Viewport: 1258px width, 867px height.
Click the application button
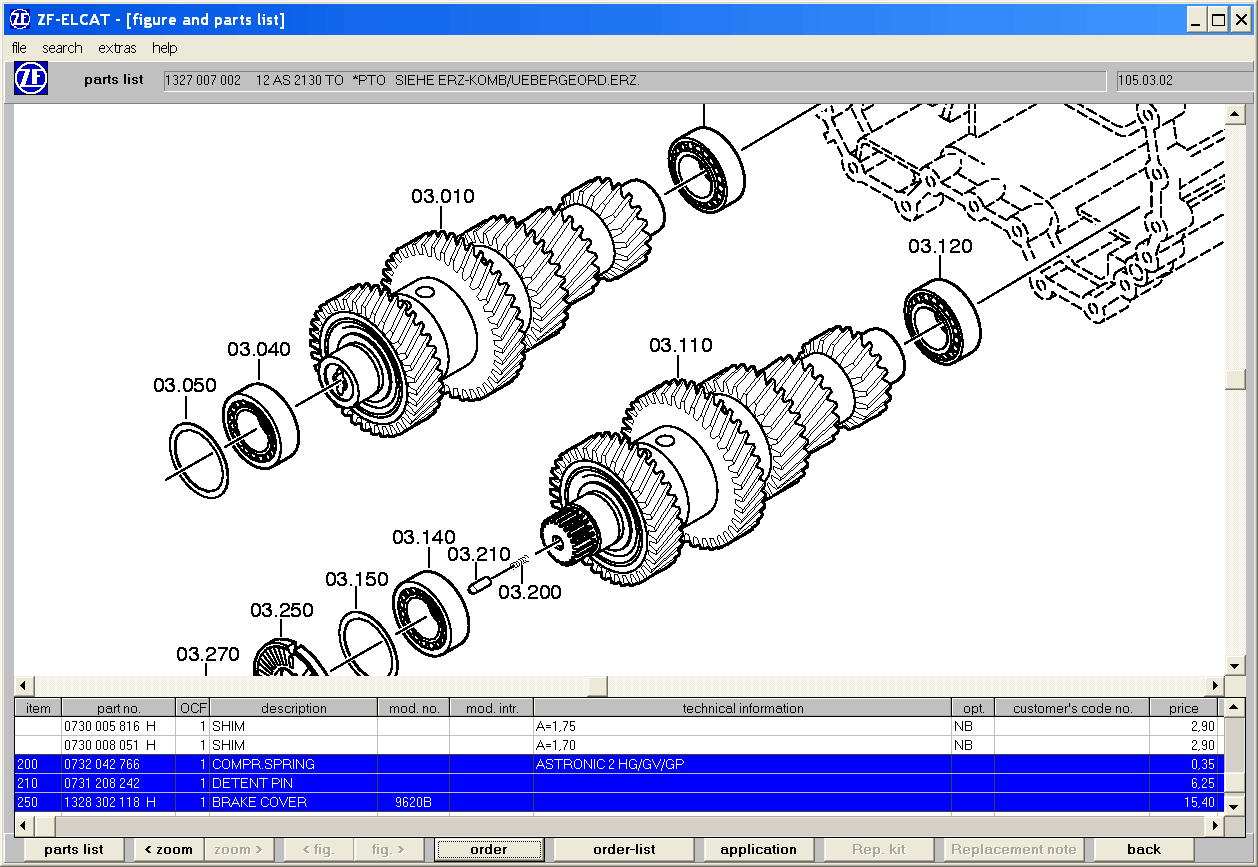759,850
